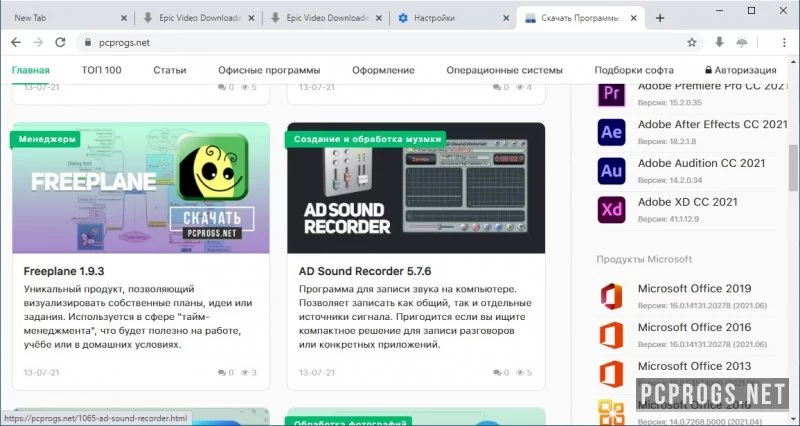Open Операционные системы menu item
The image size is (800, 426).
pyautogui.click(x=505, y=70)
